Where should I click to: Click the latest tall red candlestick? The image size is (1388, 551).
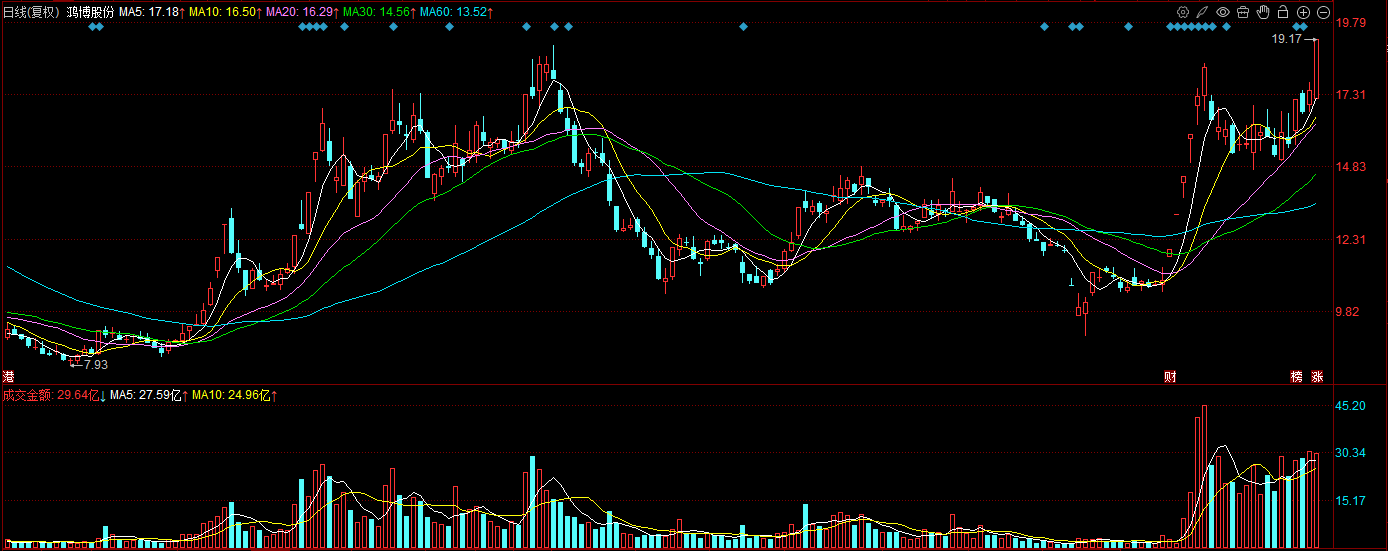coord(1317,68)
